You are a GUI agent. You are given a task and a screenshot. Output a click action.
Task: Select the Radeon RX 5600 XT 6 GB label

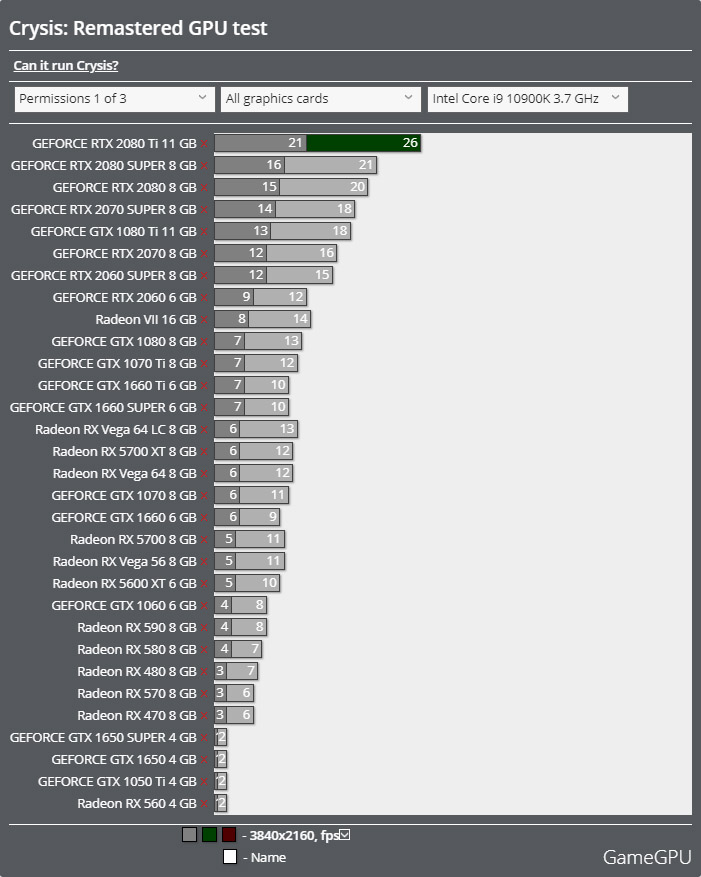point(124,584)
